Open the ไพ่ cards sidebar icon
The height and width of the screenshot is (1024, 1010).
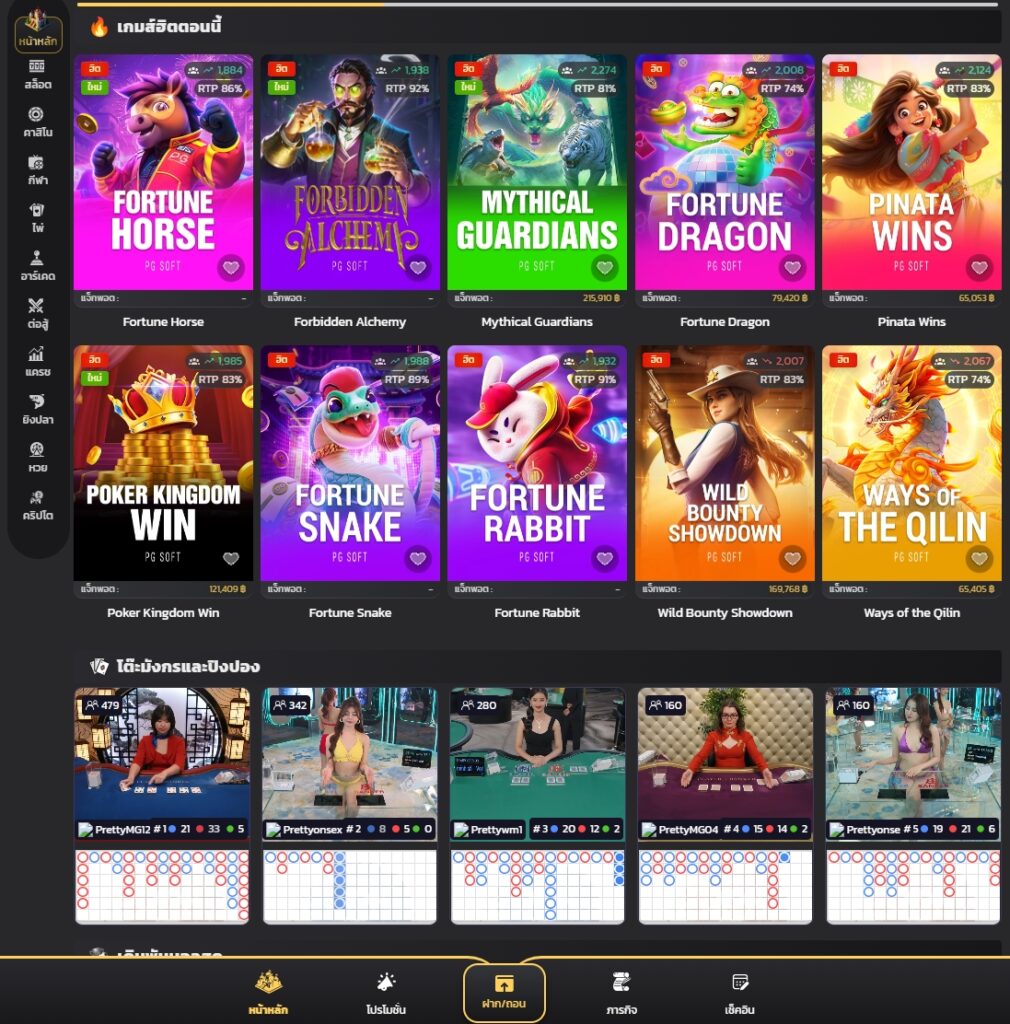[37, 218]
